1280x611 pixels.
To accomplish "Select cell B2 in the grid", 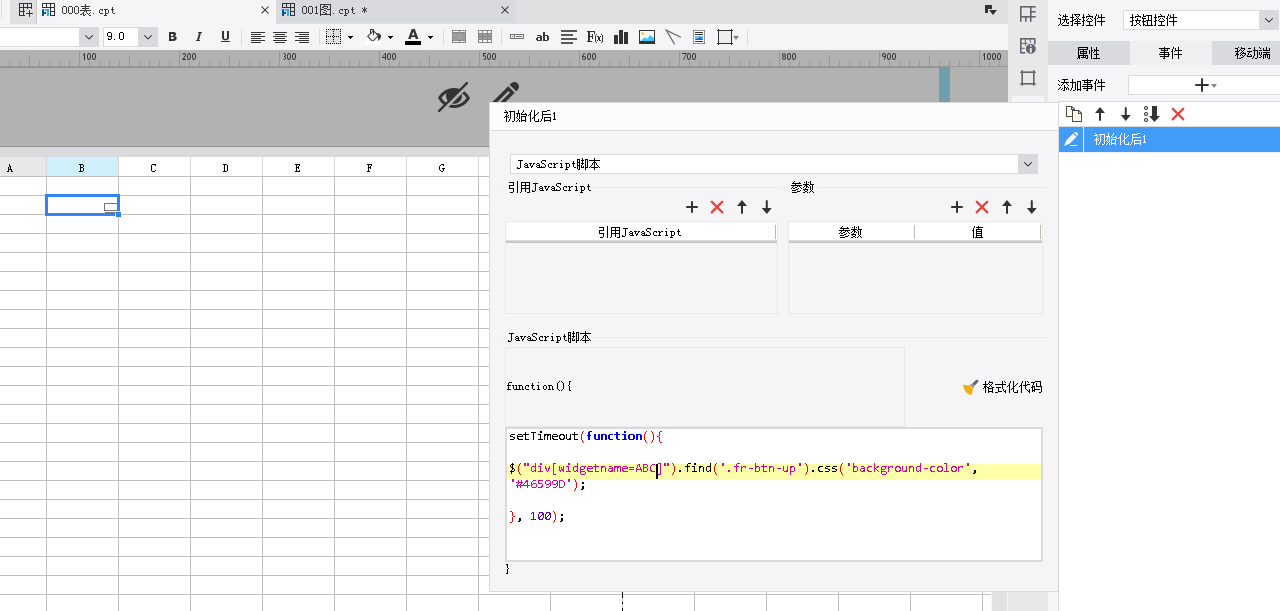I will point(82,204).
